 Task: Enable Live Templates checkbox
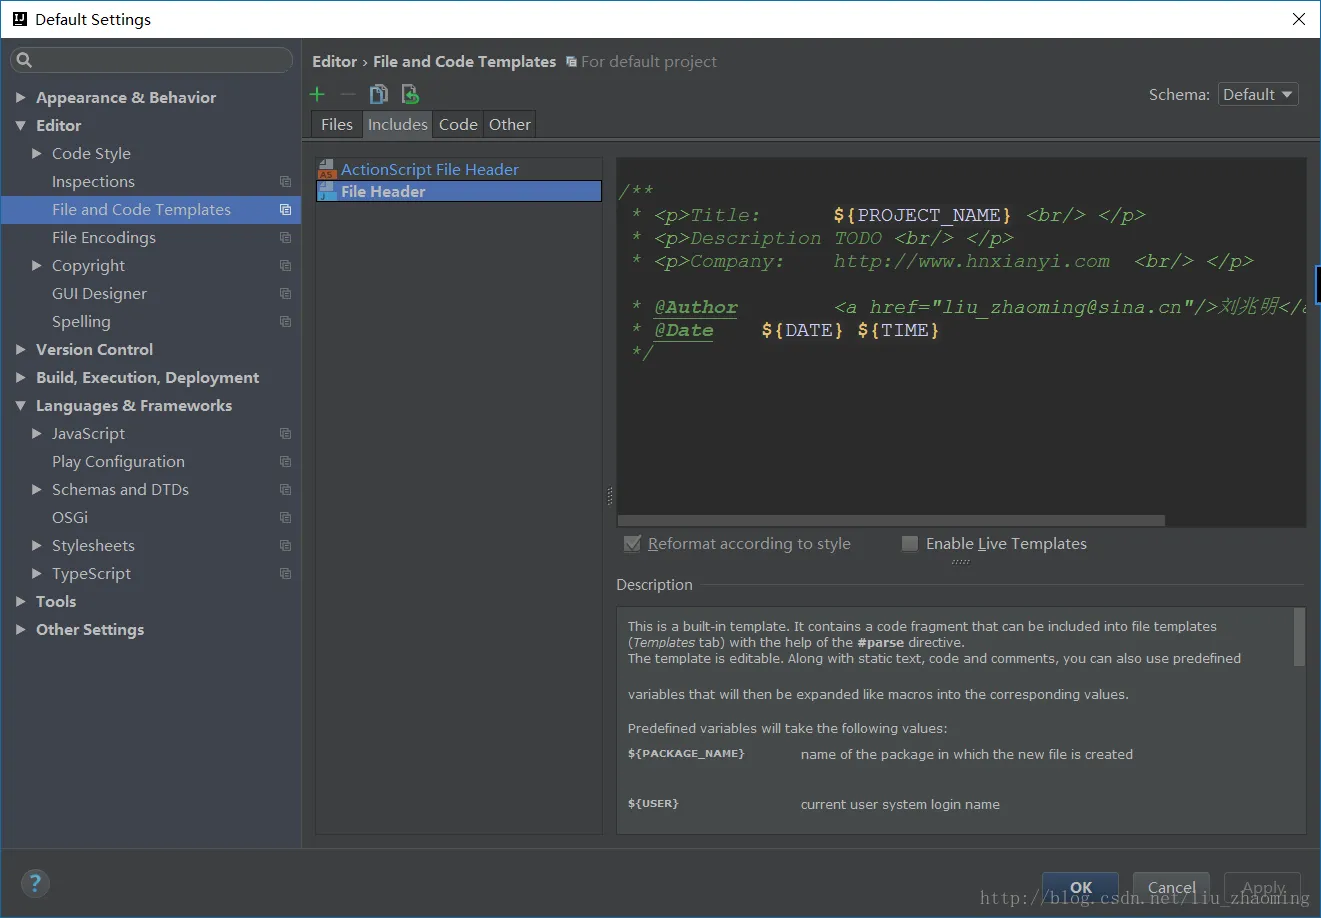tap(910, 543)
